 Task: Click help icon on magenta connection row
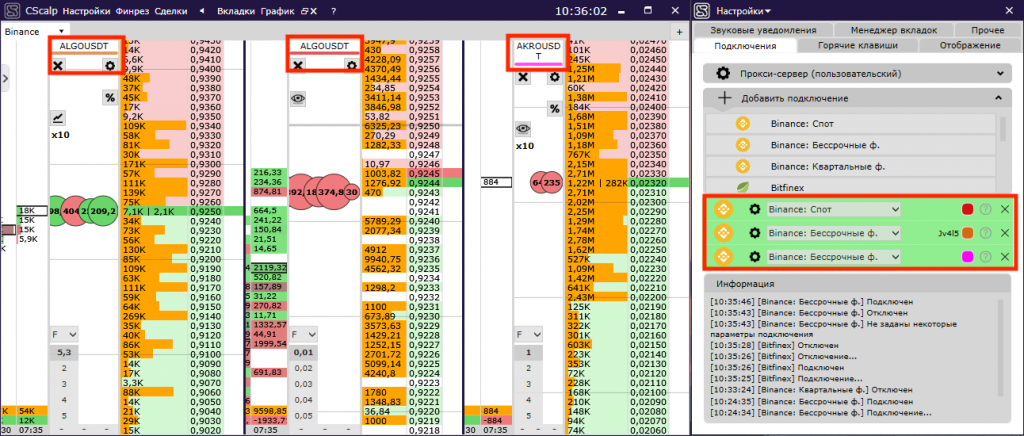pyautogui.click(x=986, y=257)
